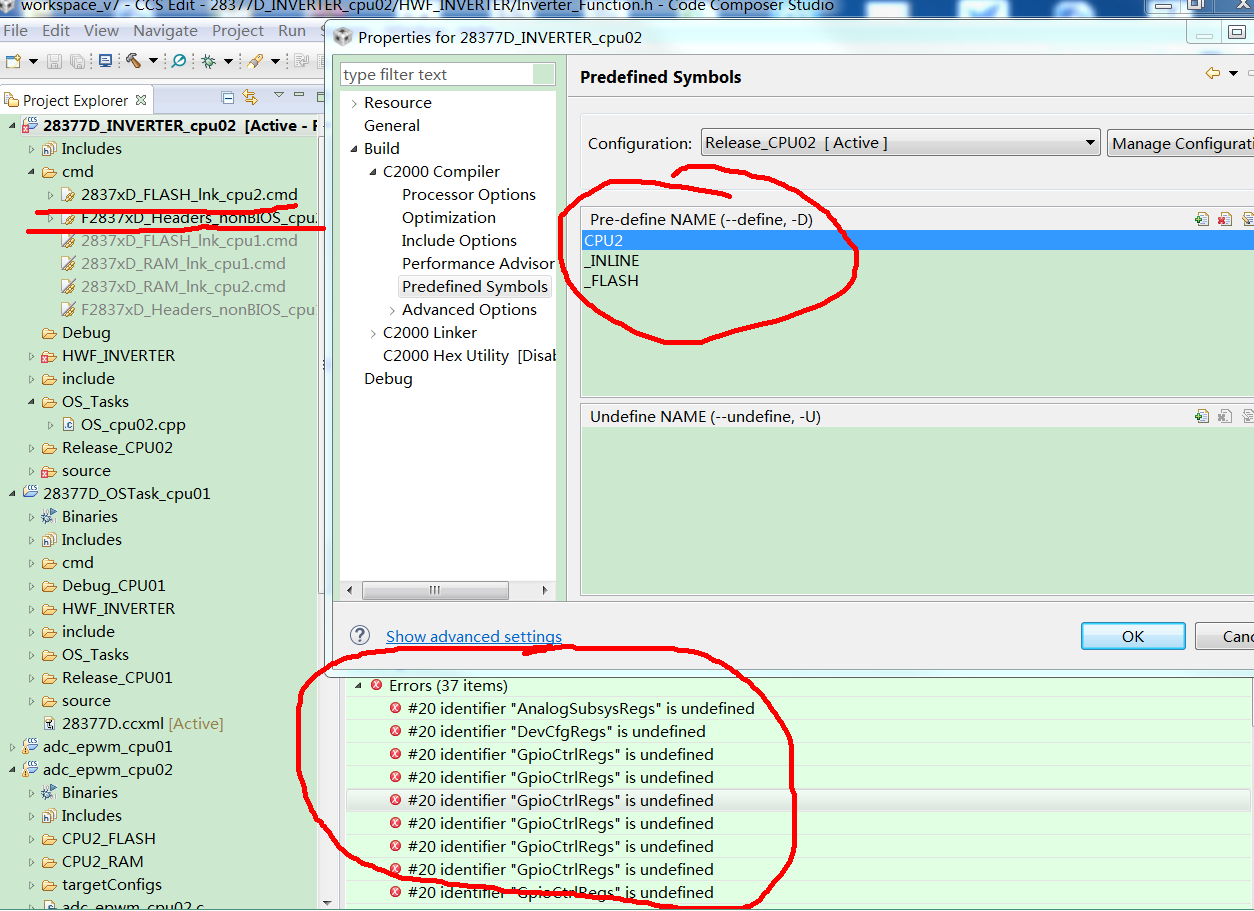Select 2837xD_FLASH_lnk_cpu1.cmd file

pyautogui.click(x=189, y=241)
